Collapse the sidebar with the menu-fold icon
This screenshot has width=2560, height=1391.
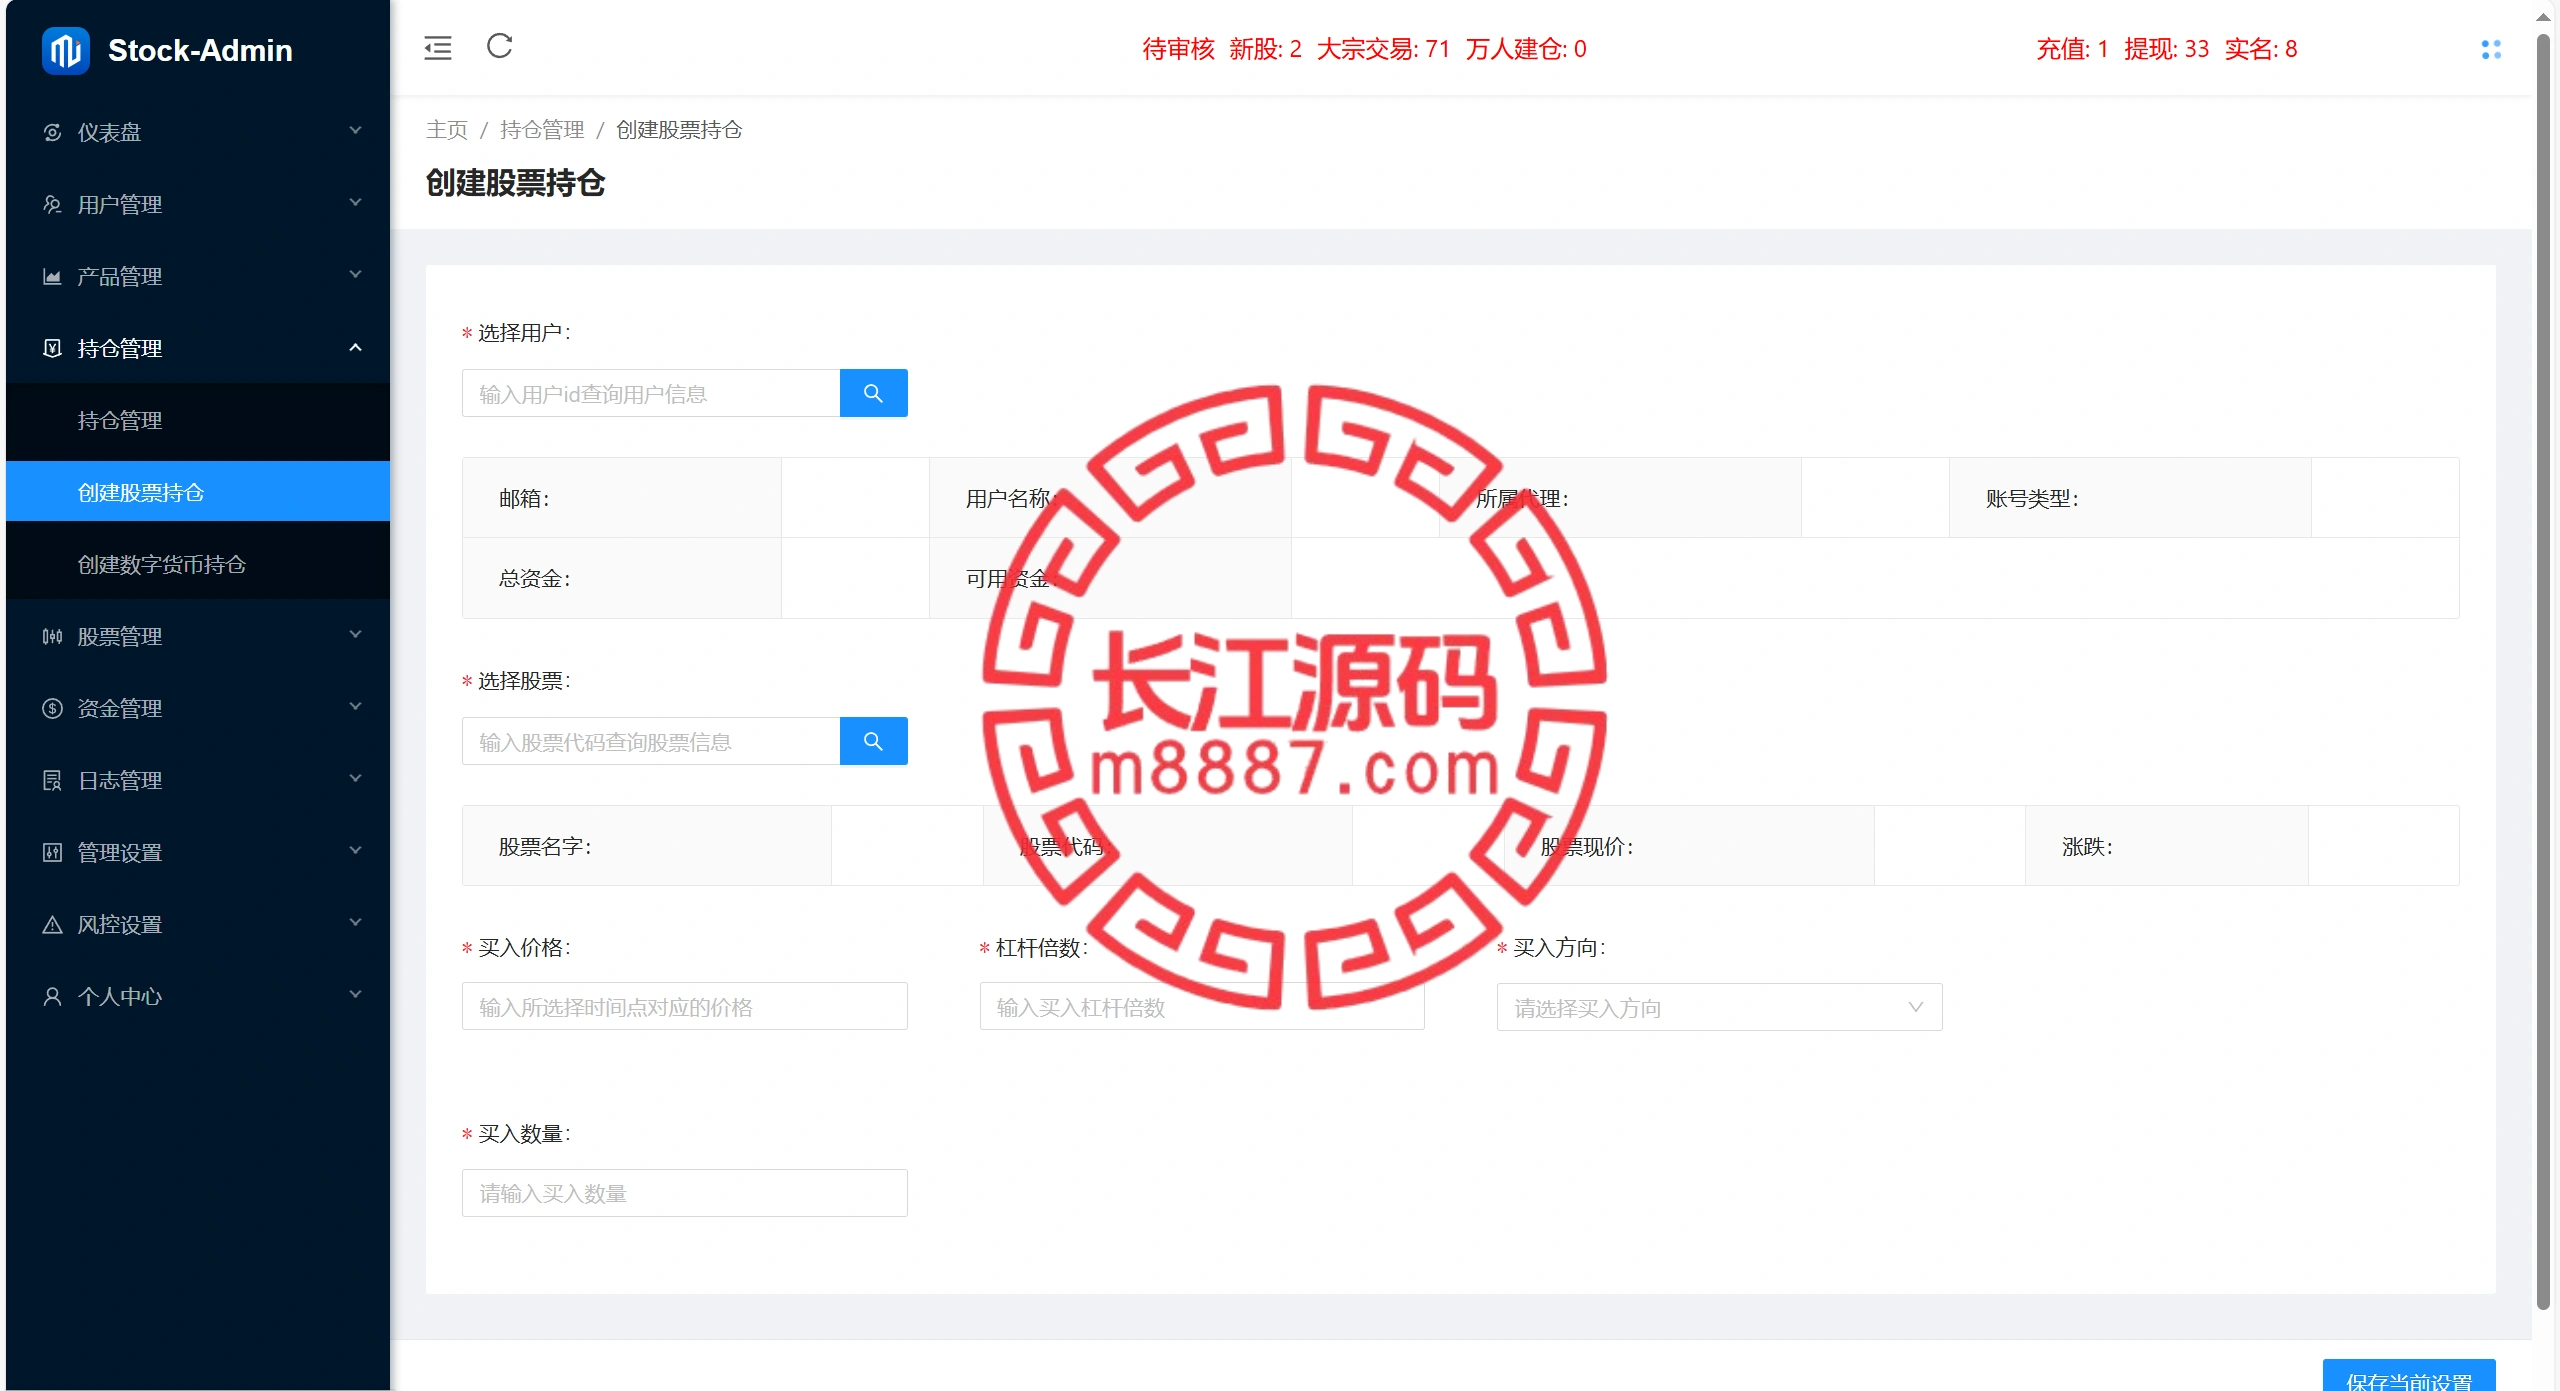438,48
